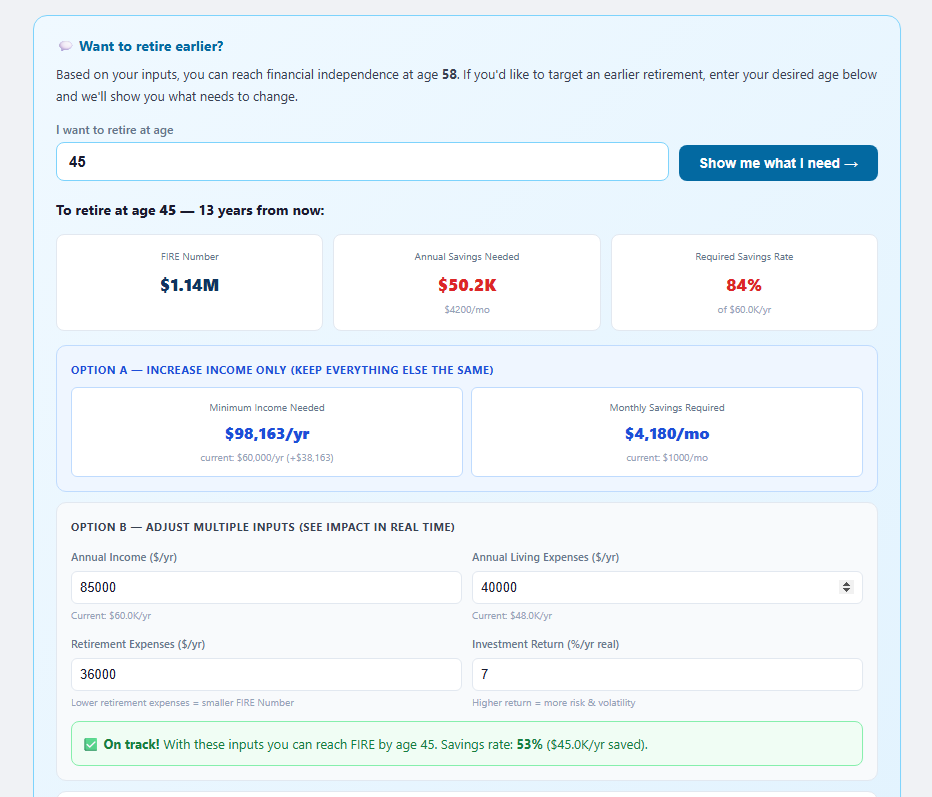Click the I want to retire at age label
This screenshot has width=932, height=797.
tap(115, 130)
